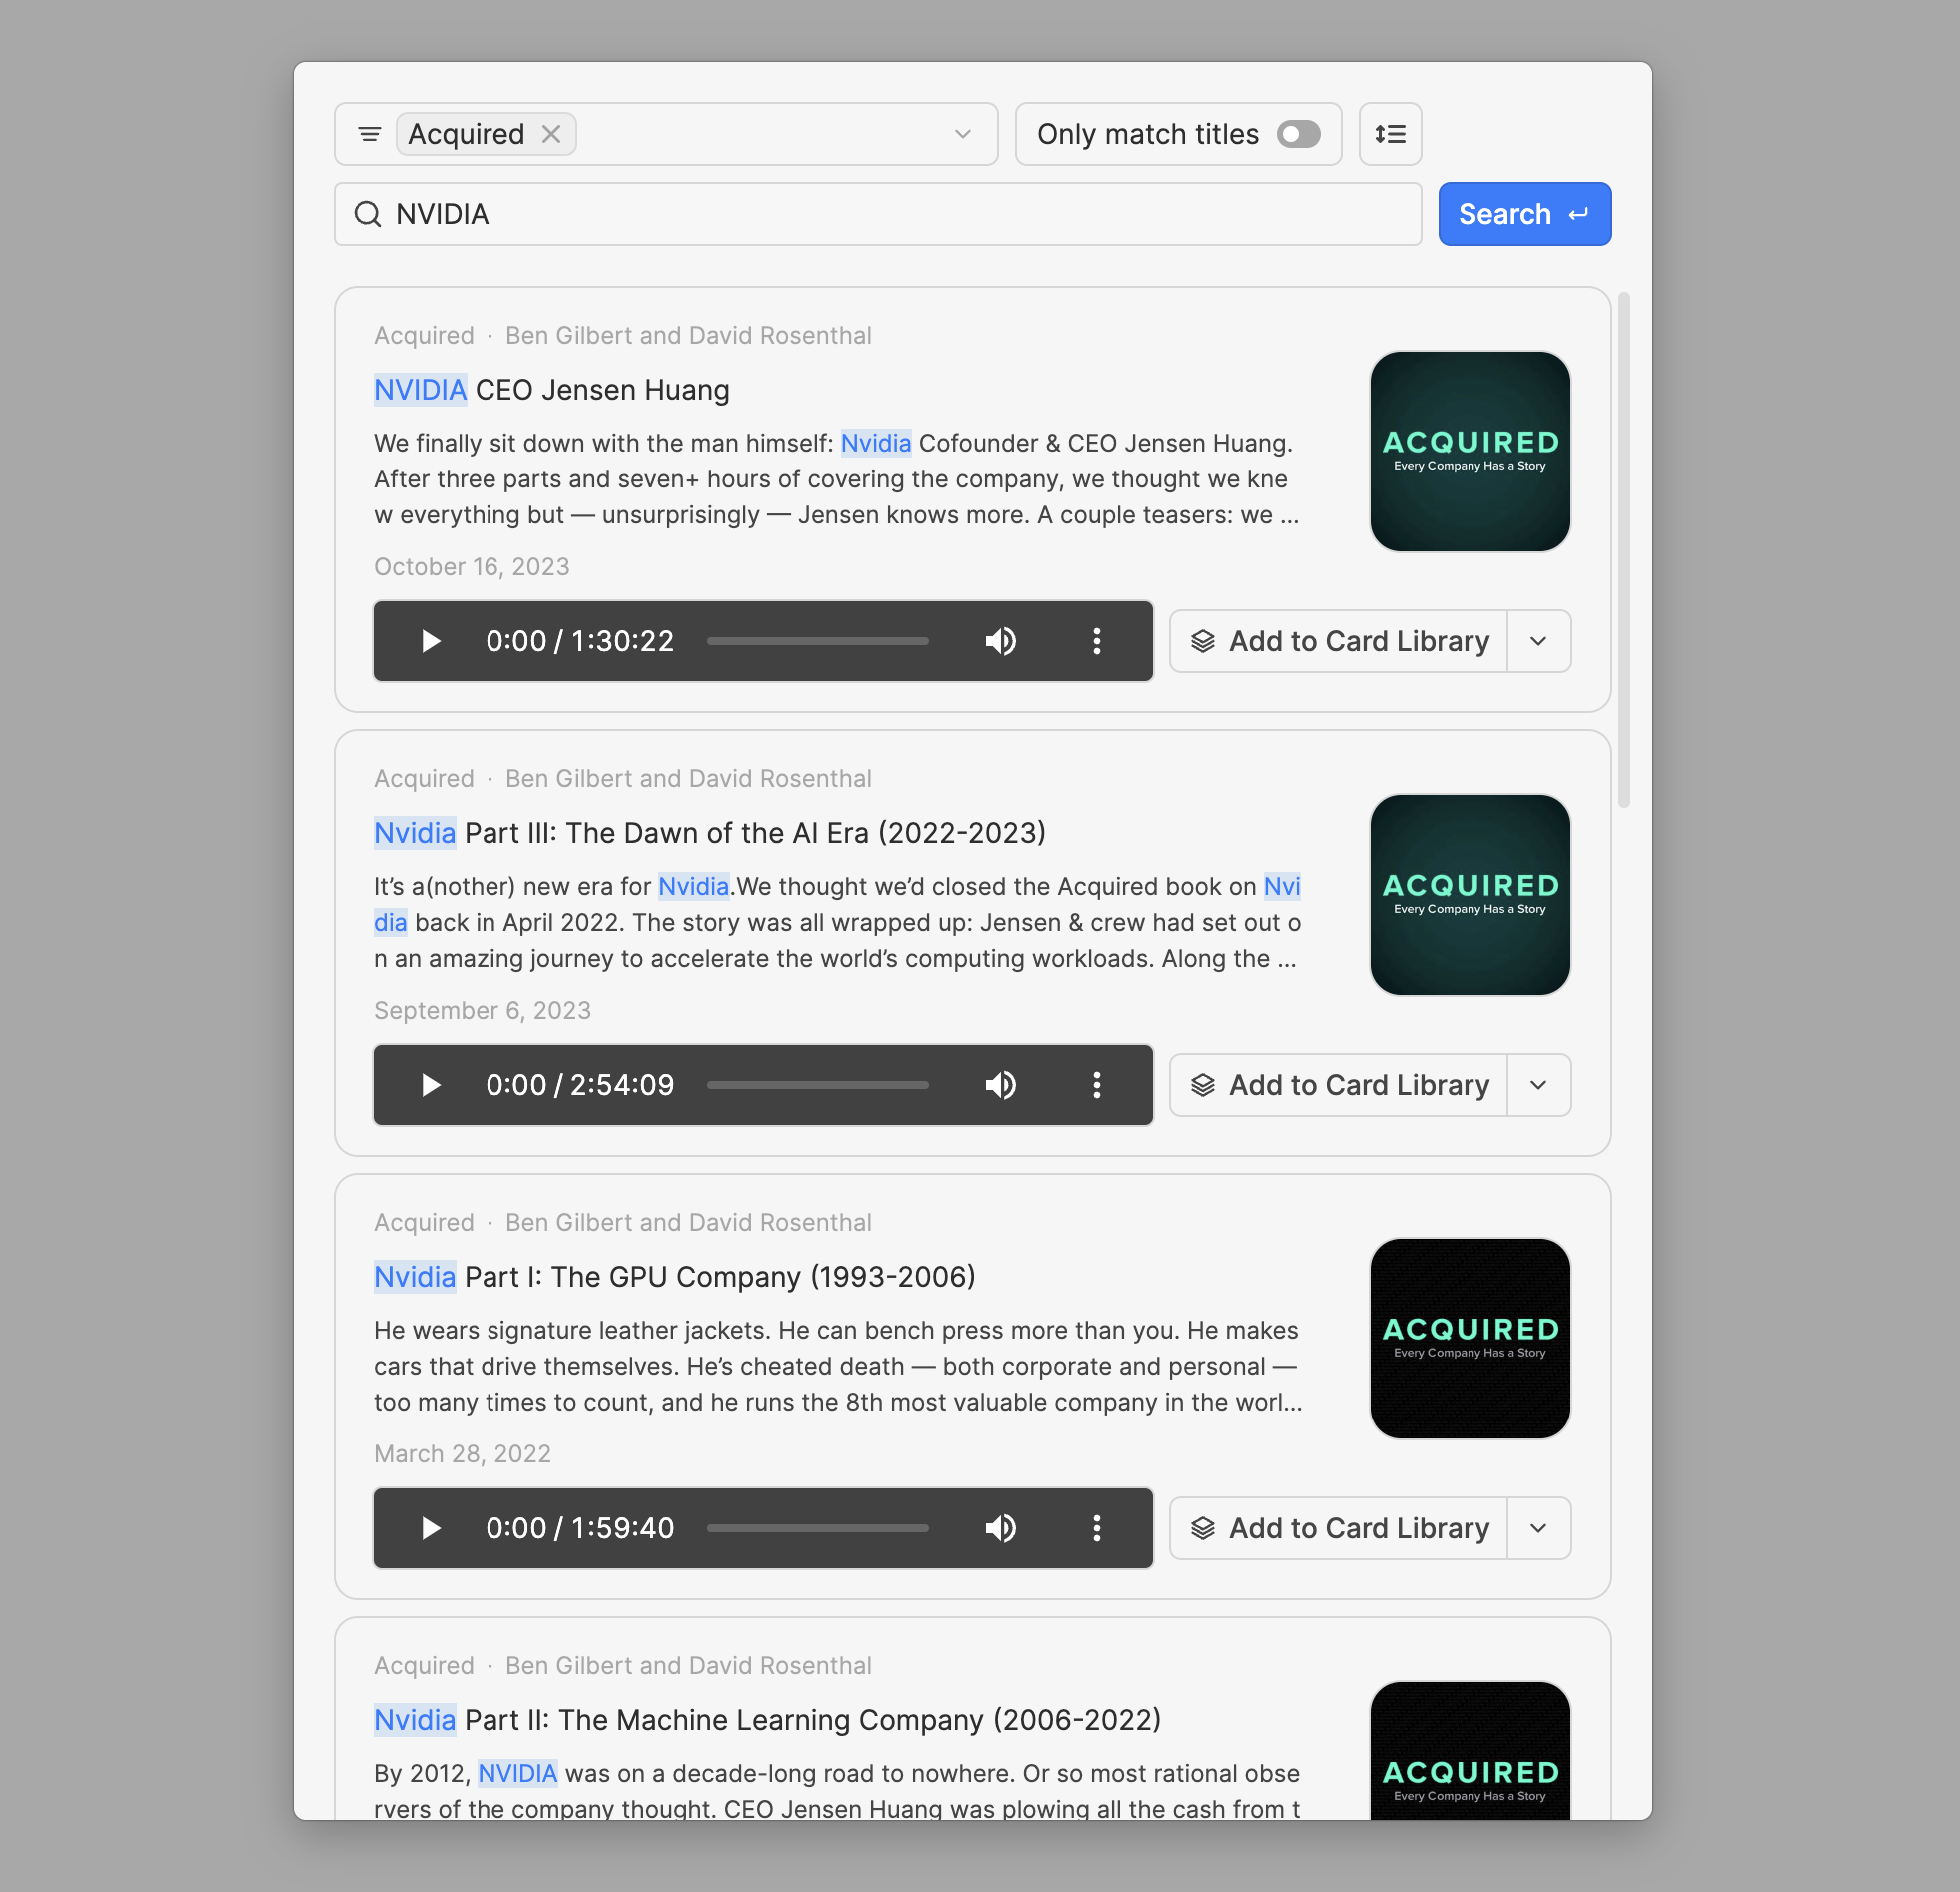Expand the podcast filter dropdown

[x=962, y=134]
